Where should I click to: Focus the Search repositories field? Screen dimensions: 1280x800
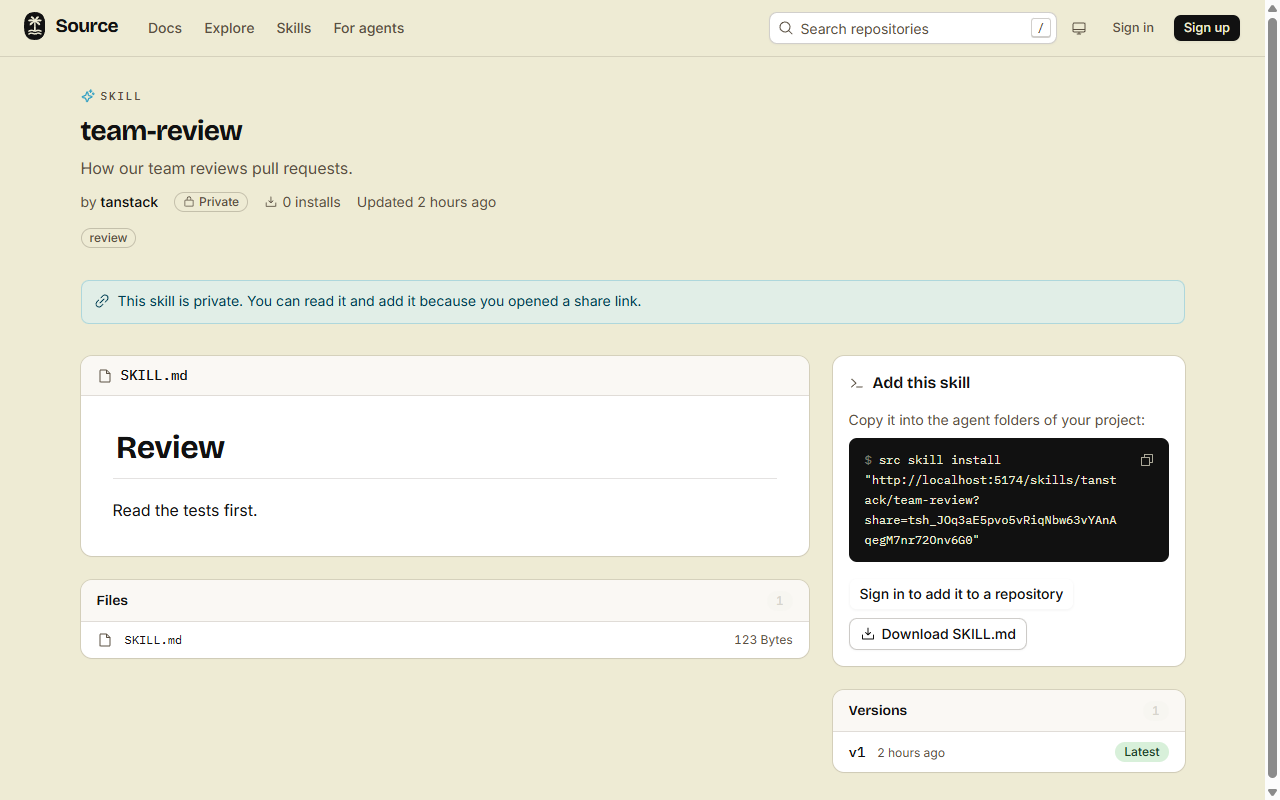[x=913, y=28]
